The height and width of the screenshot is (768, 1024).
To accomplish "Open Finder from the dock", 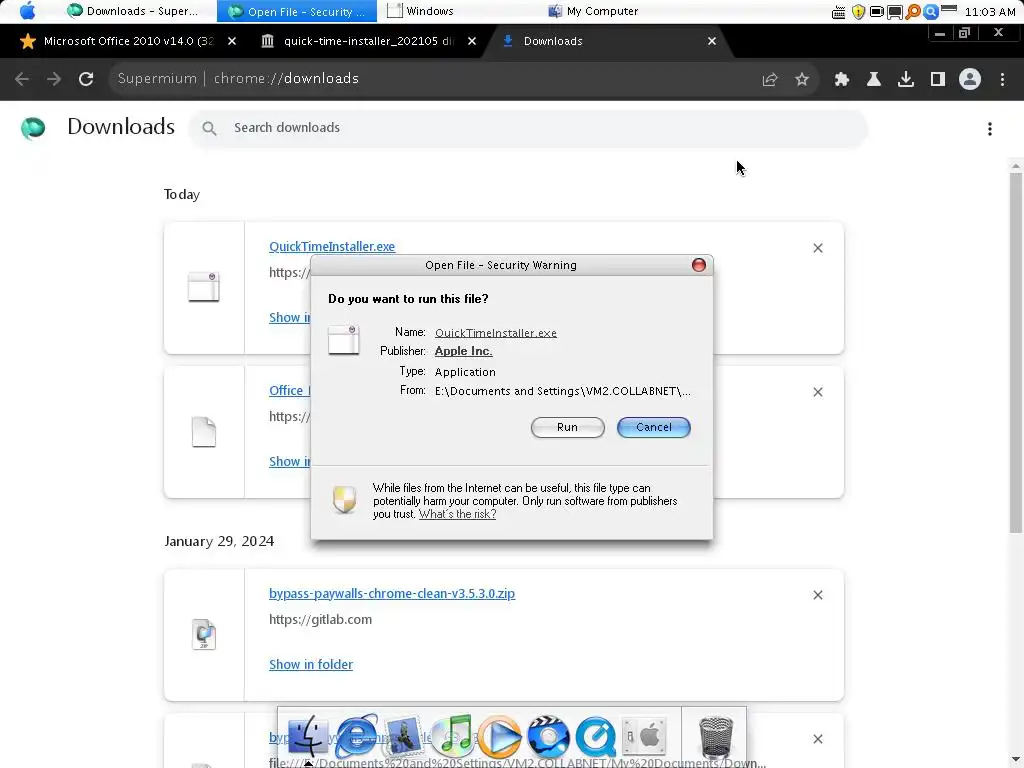I will coord(308,737).
